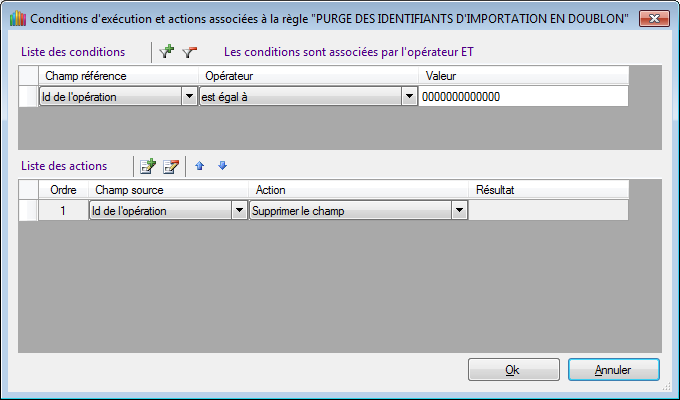
Task: Click the application bar chart icon
Action: [x=18, y=19]
